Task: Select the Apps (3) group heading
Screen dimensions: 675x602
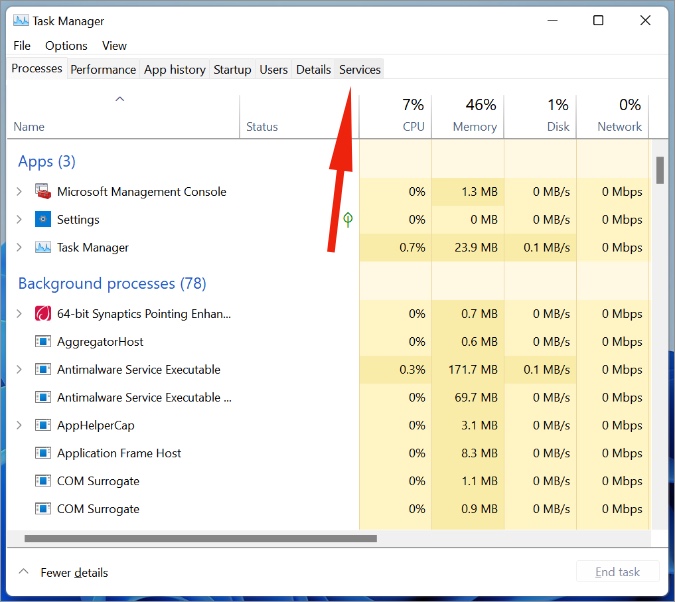Action: (46, 161)
